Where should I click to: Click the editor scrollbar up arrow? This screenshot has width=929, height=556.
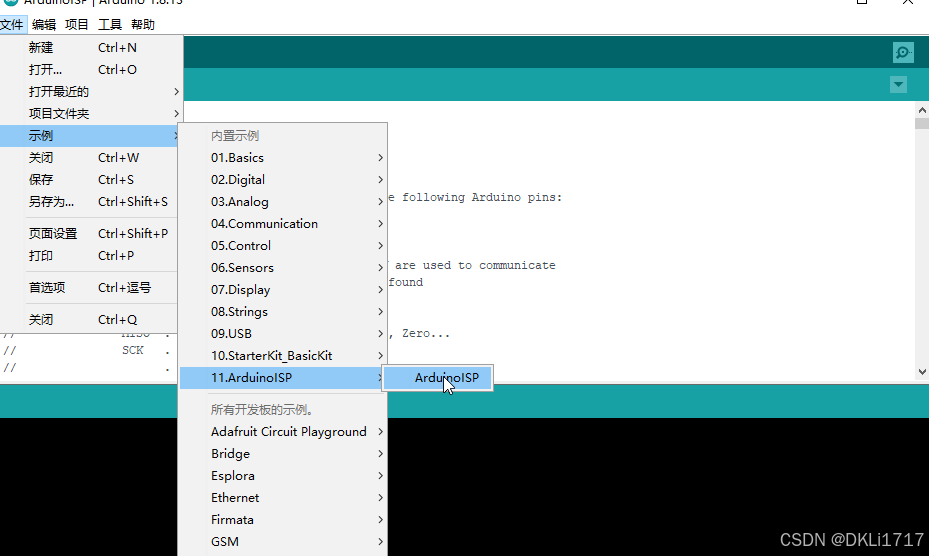pos(922,110)
